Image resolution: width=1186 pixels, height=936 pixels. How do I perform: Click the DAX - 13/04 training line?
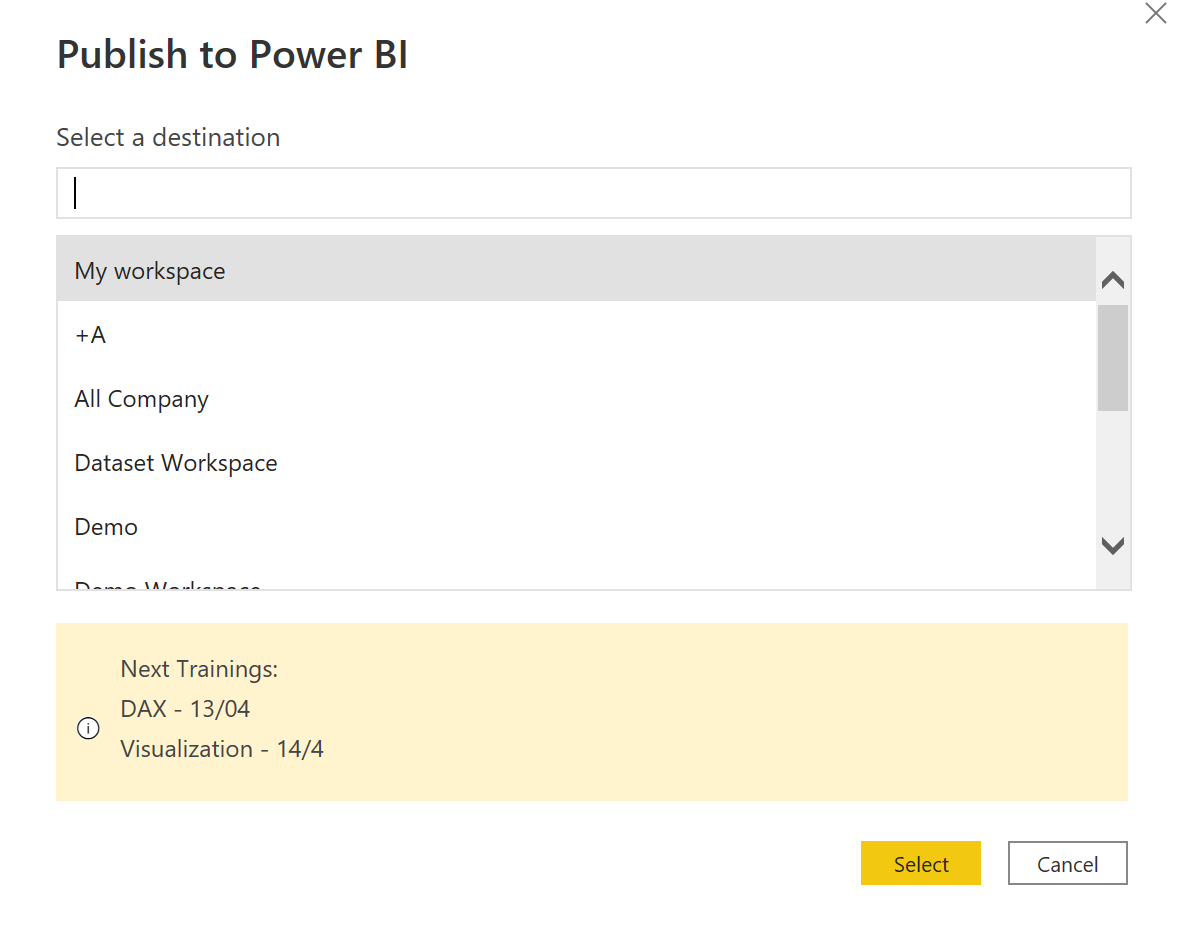click(x=185, y=709)
